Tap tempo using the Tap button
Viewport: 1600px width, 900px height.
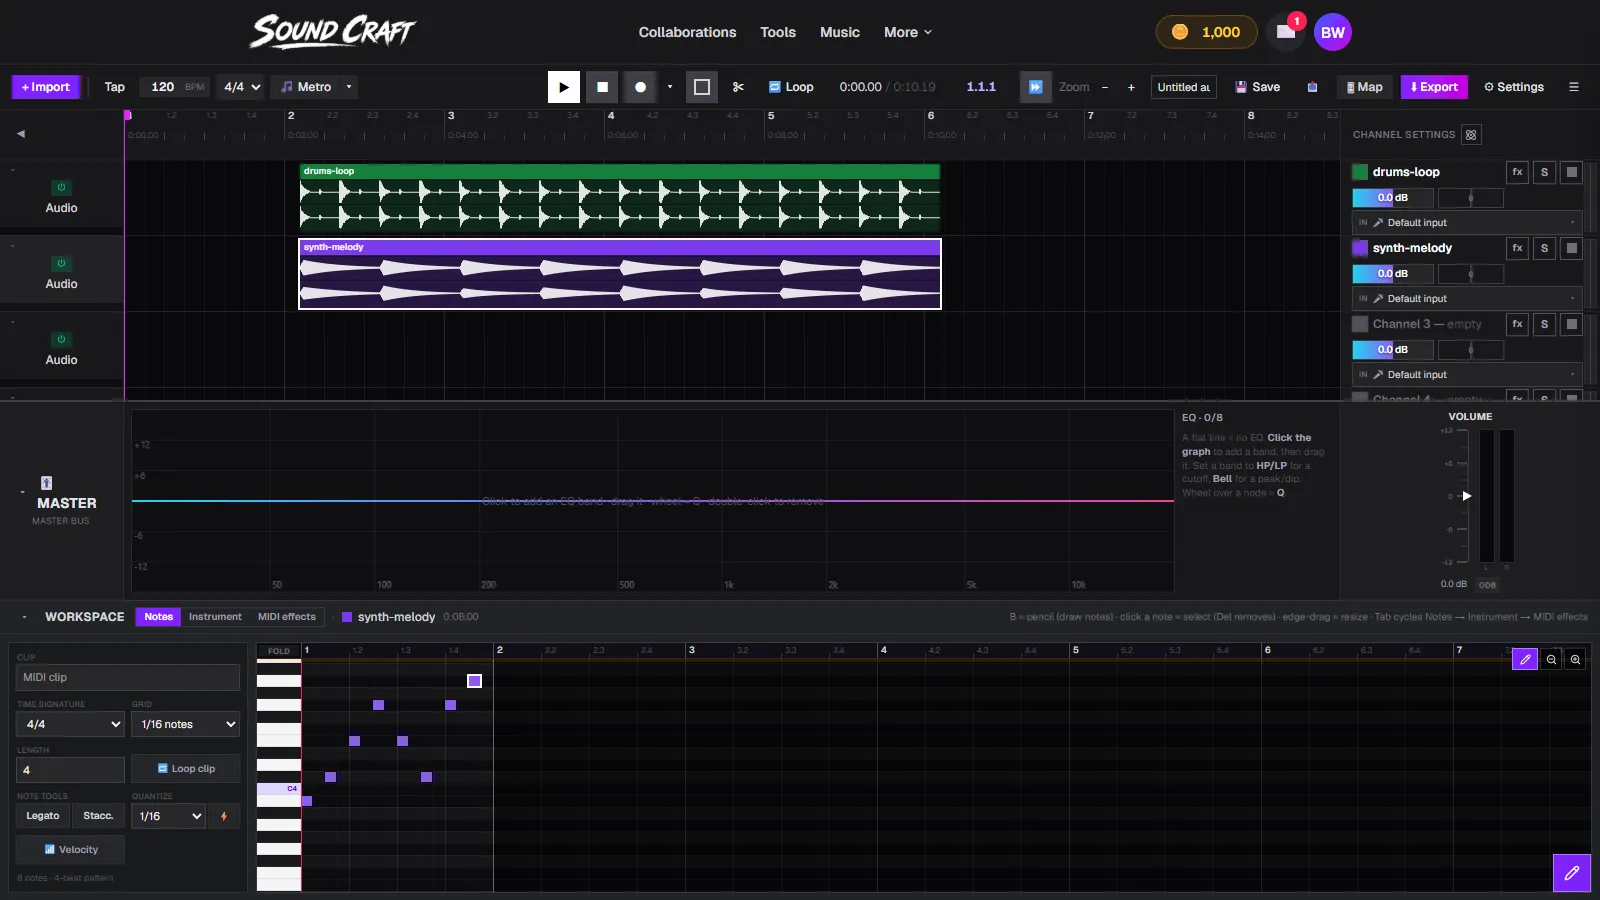[x=115, y=87]
